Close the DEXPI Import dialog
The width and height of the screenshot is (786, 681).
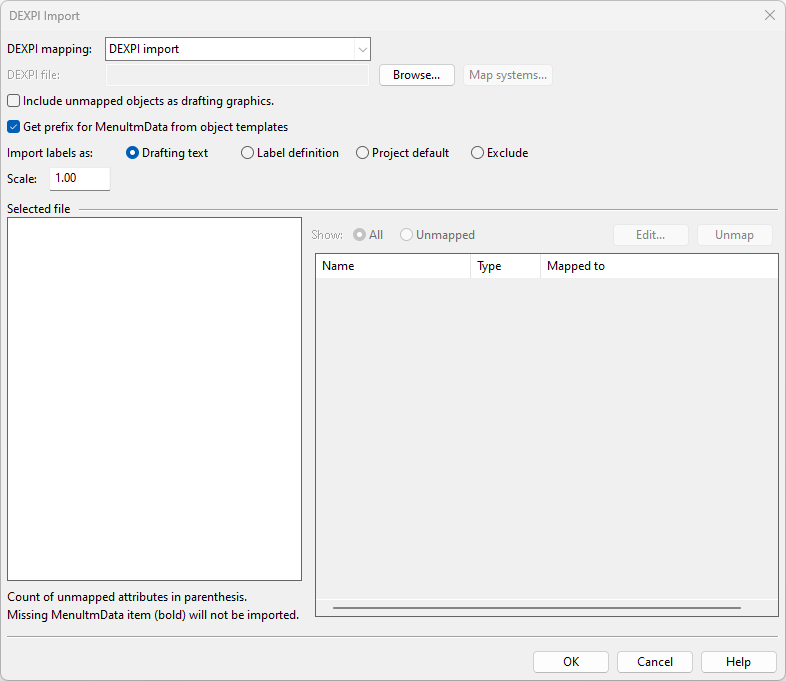coord(769,15)
